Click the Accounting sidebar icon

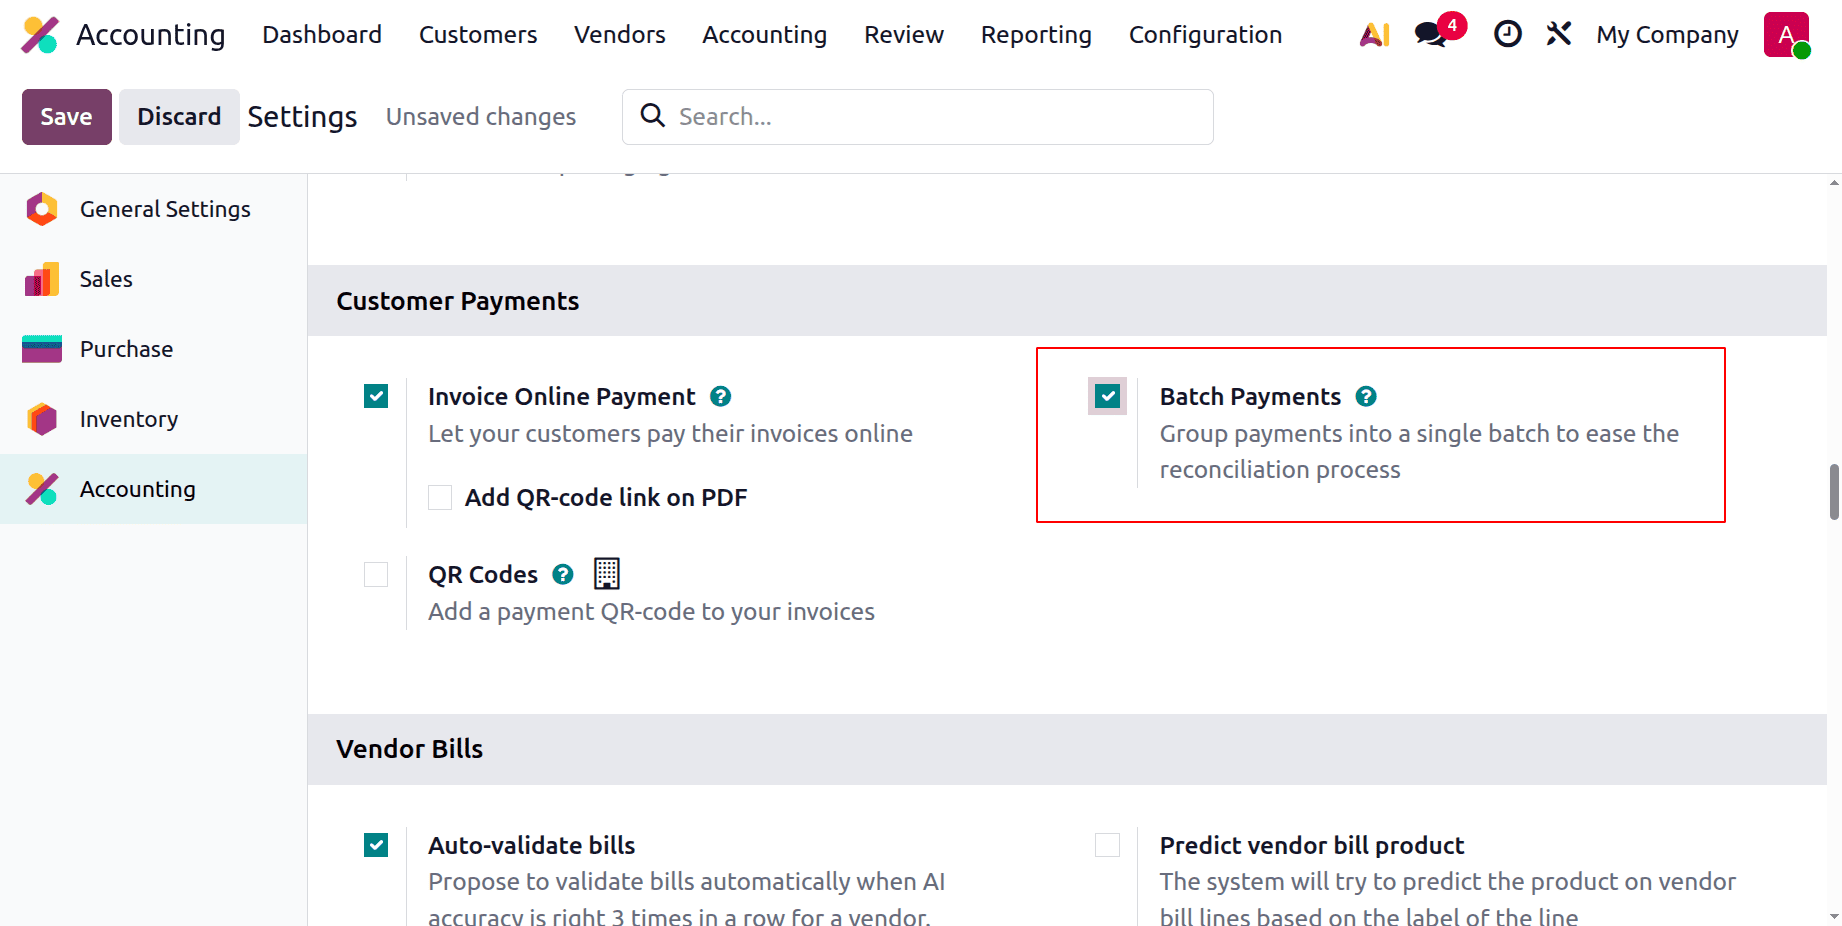pyautogui.click(x=42, y=489)
